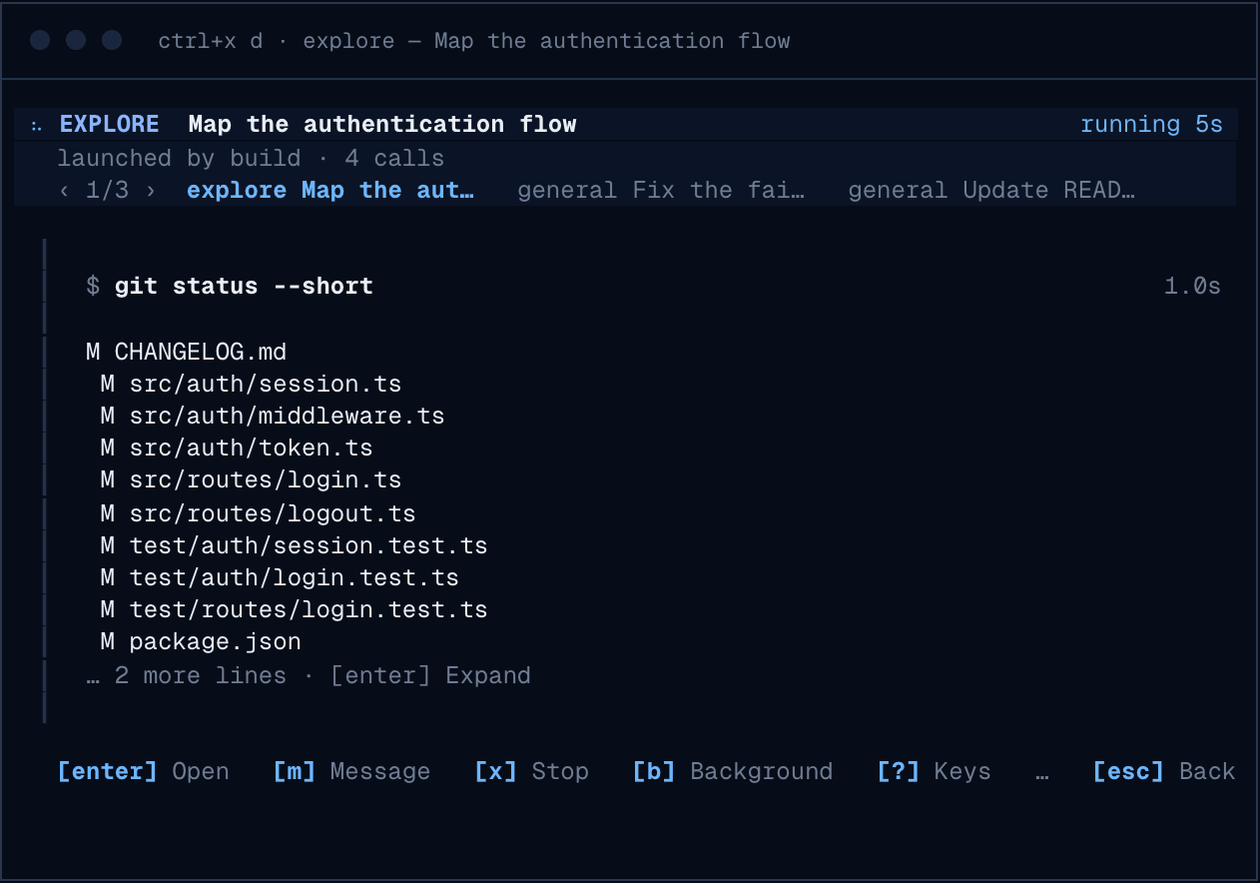The image size is (1260, 883).
Task: Click the spinner icon beside EXPLORE
Action: [37, 125]
